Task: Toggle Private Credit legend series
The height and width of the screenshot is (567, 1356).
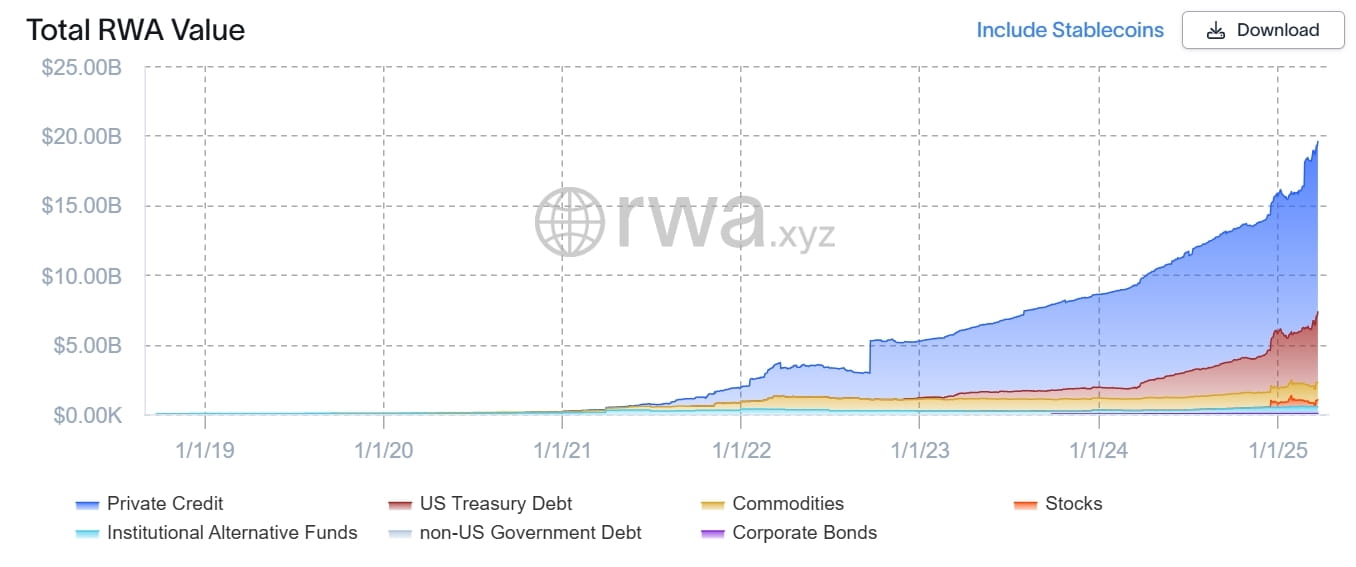Action: (x=165, y=504)
